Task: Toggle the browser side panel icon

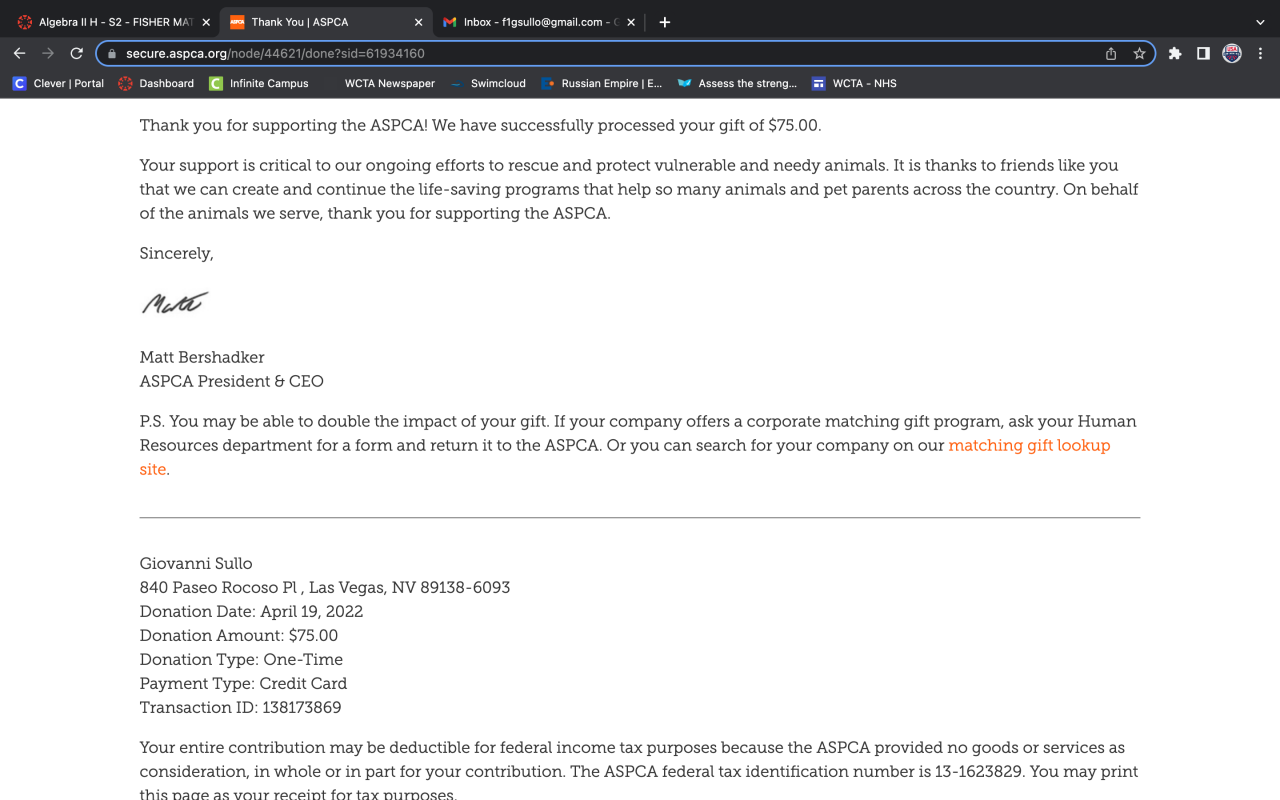Action: tap(1203, 54)
